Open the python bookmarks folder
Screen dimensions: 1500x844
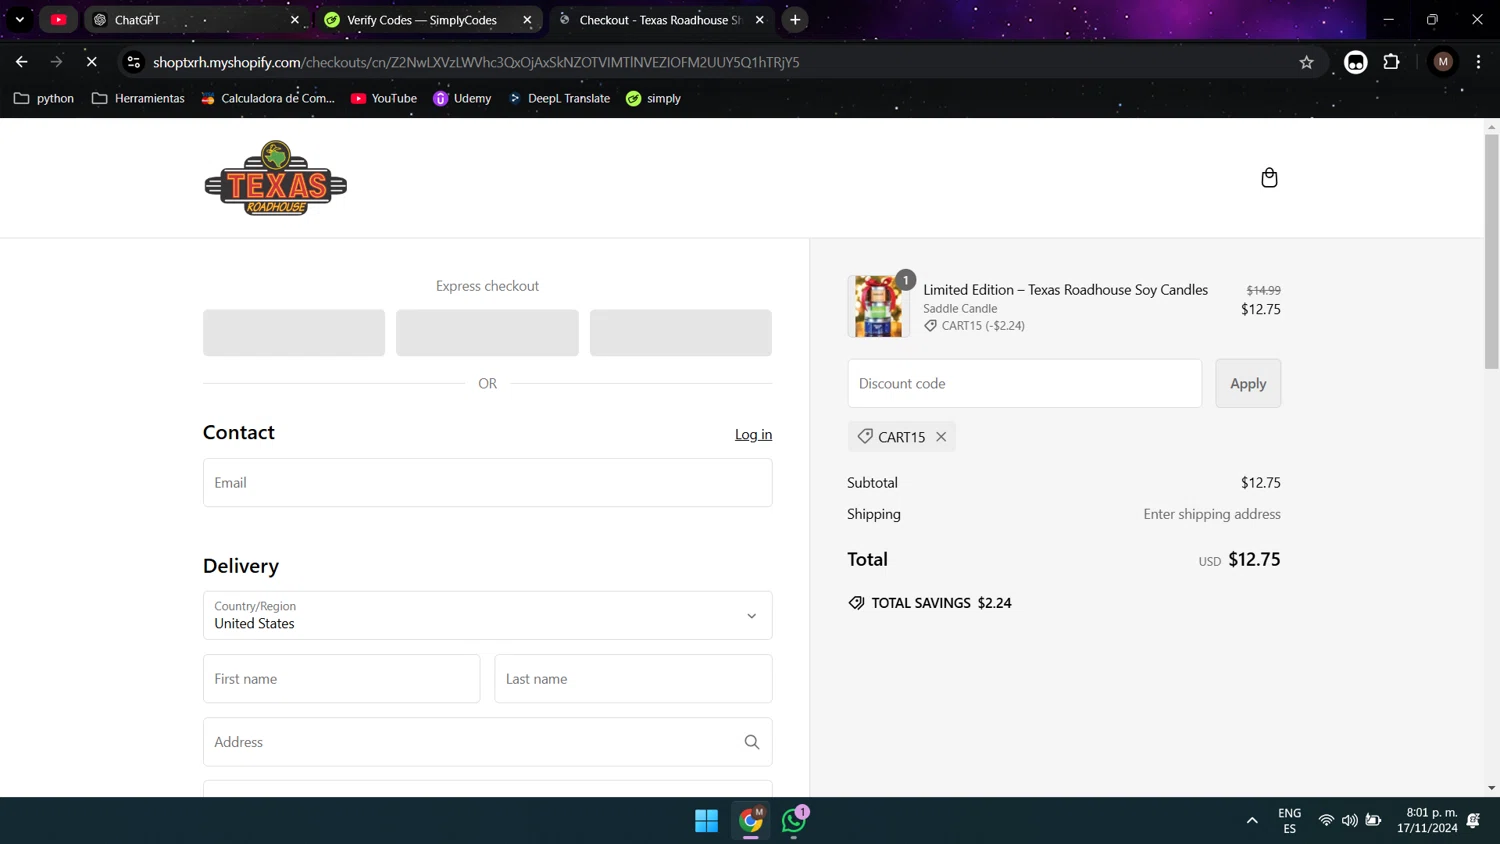tap(44, 98)
